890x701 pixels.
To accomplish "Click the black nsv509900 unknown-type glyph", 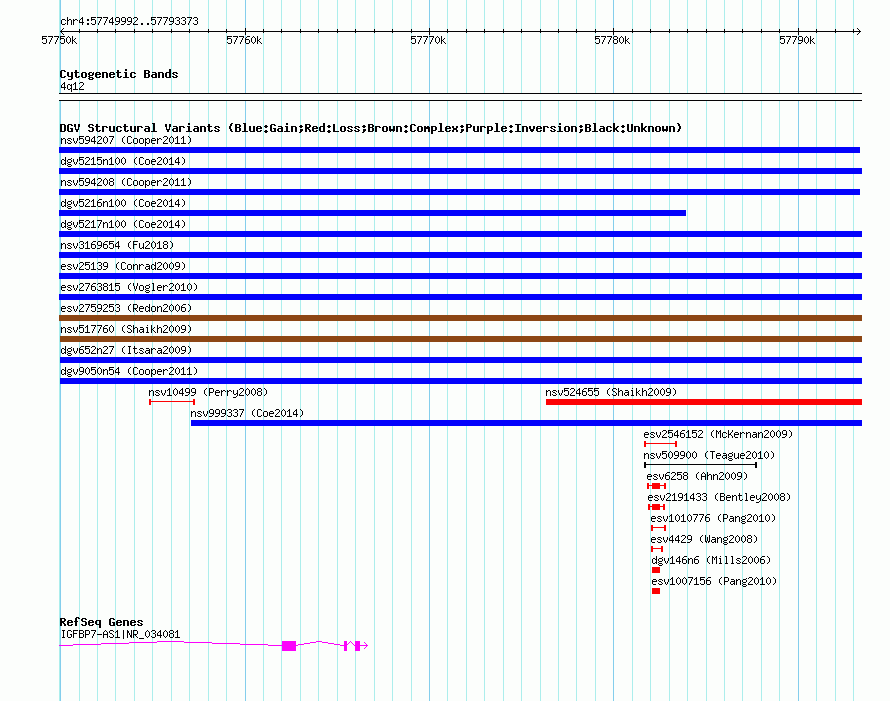I will pyautogui.click(x=700, y=465).
